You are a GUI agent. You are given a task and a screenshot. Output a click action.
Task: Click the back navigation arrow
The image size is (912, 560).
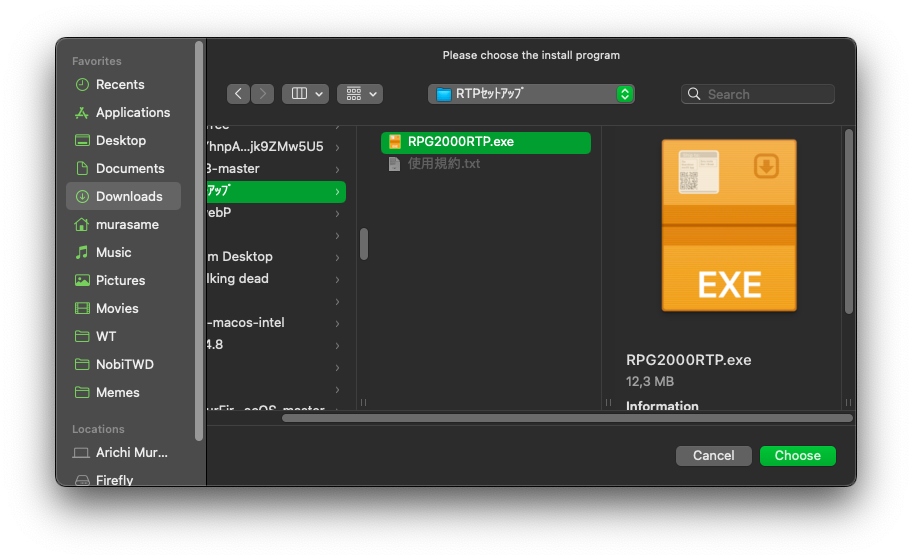(238, 94)
